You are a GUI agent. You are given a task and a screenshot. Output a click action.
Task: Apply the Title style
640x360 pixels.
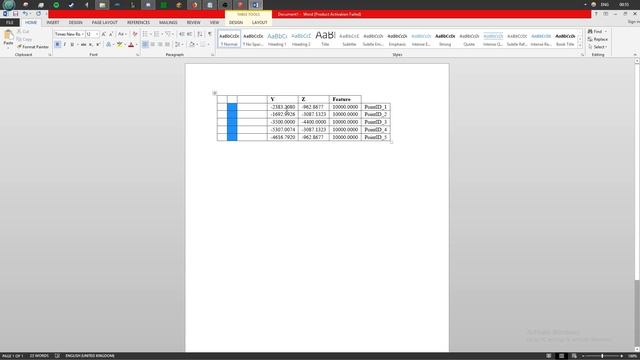click(x=325, y=39)
